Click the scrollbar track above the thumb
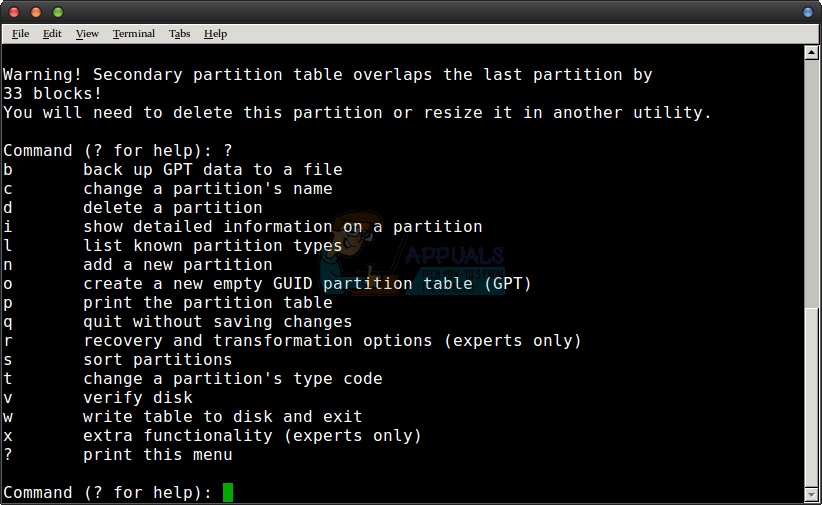Viewport: 822px width, 505px height. [x=812, y=180]
